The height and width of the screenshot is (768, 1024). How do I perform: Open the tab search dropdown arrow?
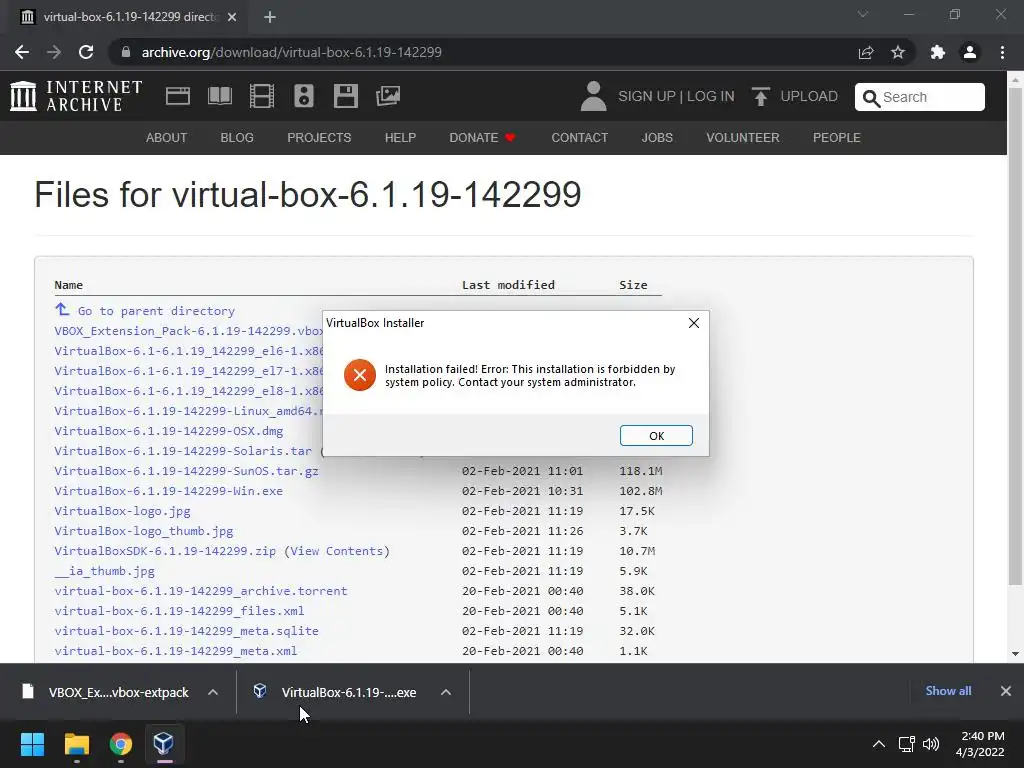tap(863, 14)
